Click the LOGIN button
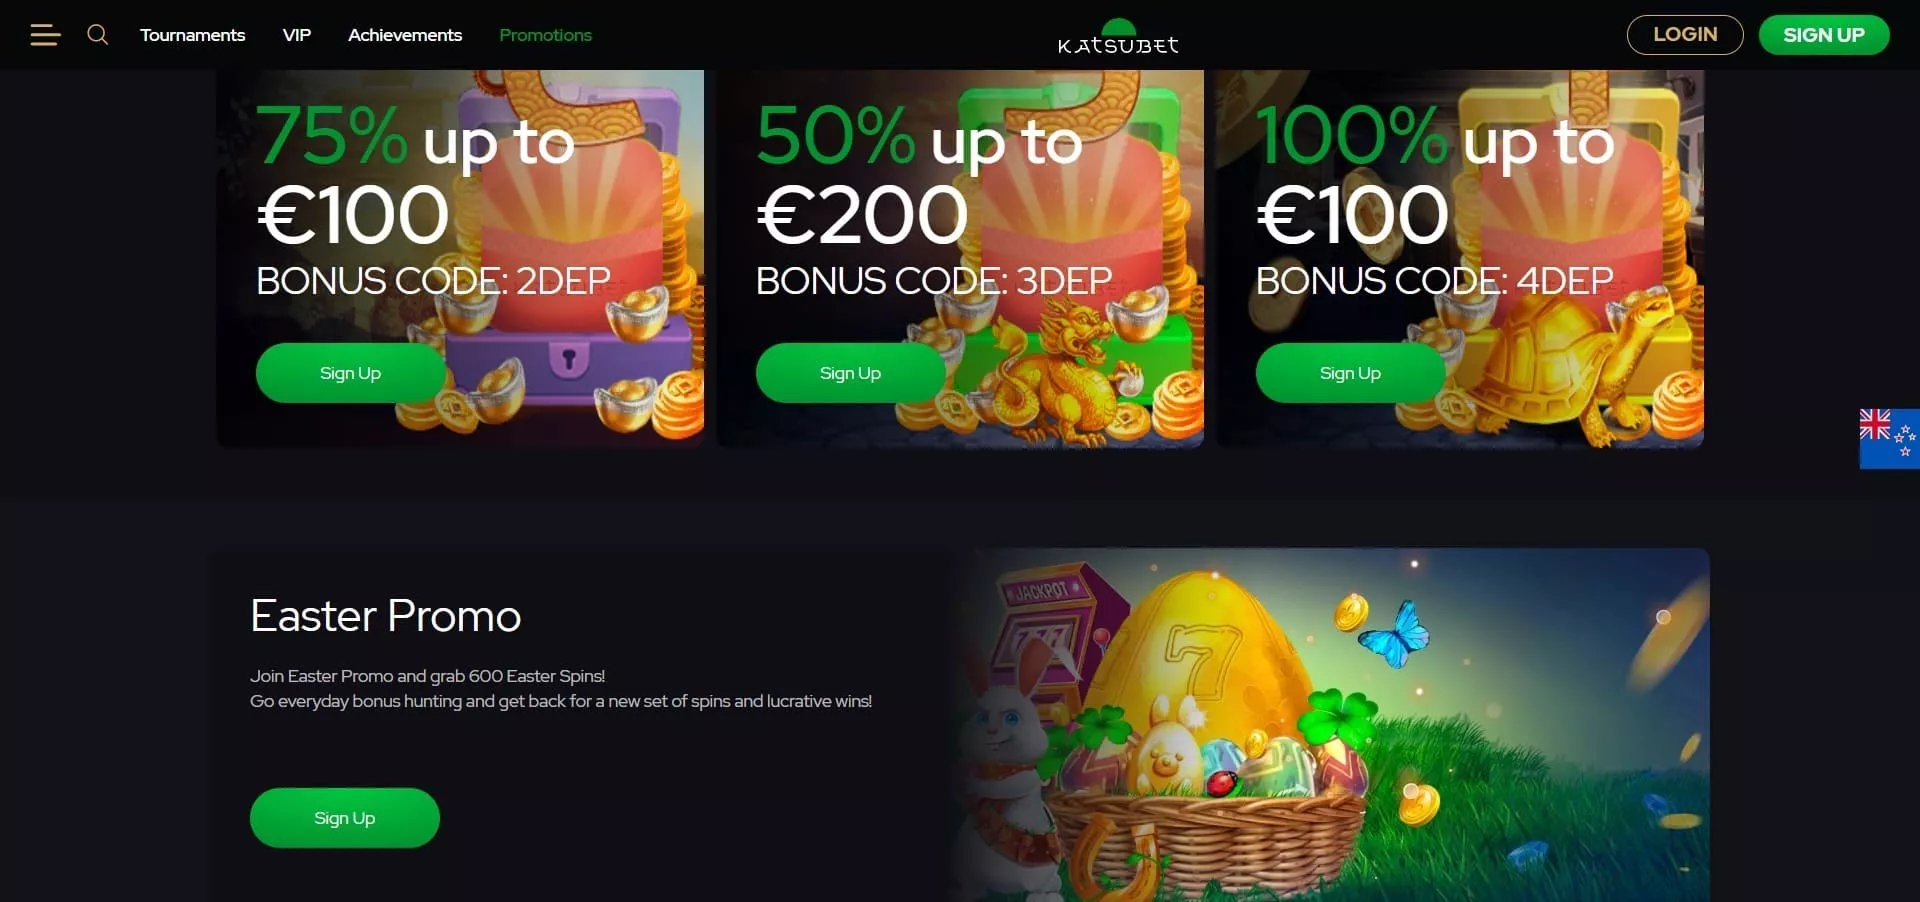Image resolution: width=1920 pixels, height=902 pixels. click(x=1685, y=35)
